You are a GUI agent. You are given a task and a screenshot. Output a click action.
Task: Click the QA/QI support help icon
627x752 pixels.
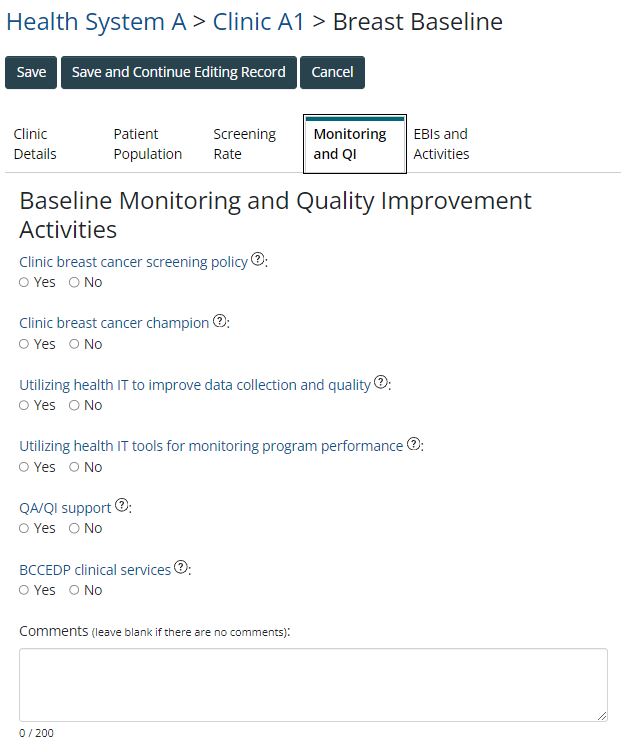coord(122,506)
